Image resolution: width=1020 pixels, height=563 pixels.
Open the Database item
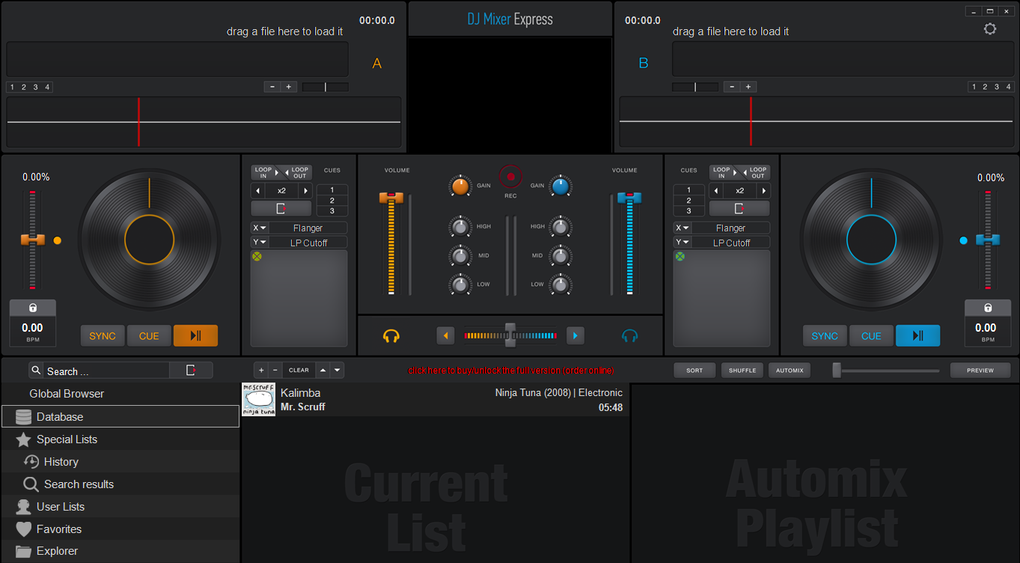[120, 417]
